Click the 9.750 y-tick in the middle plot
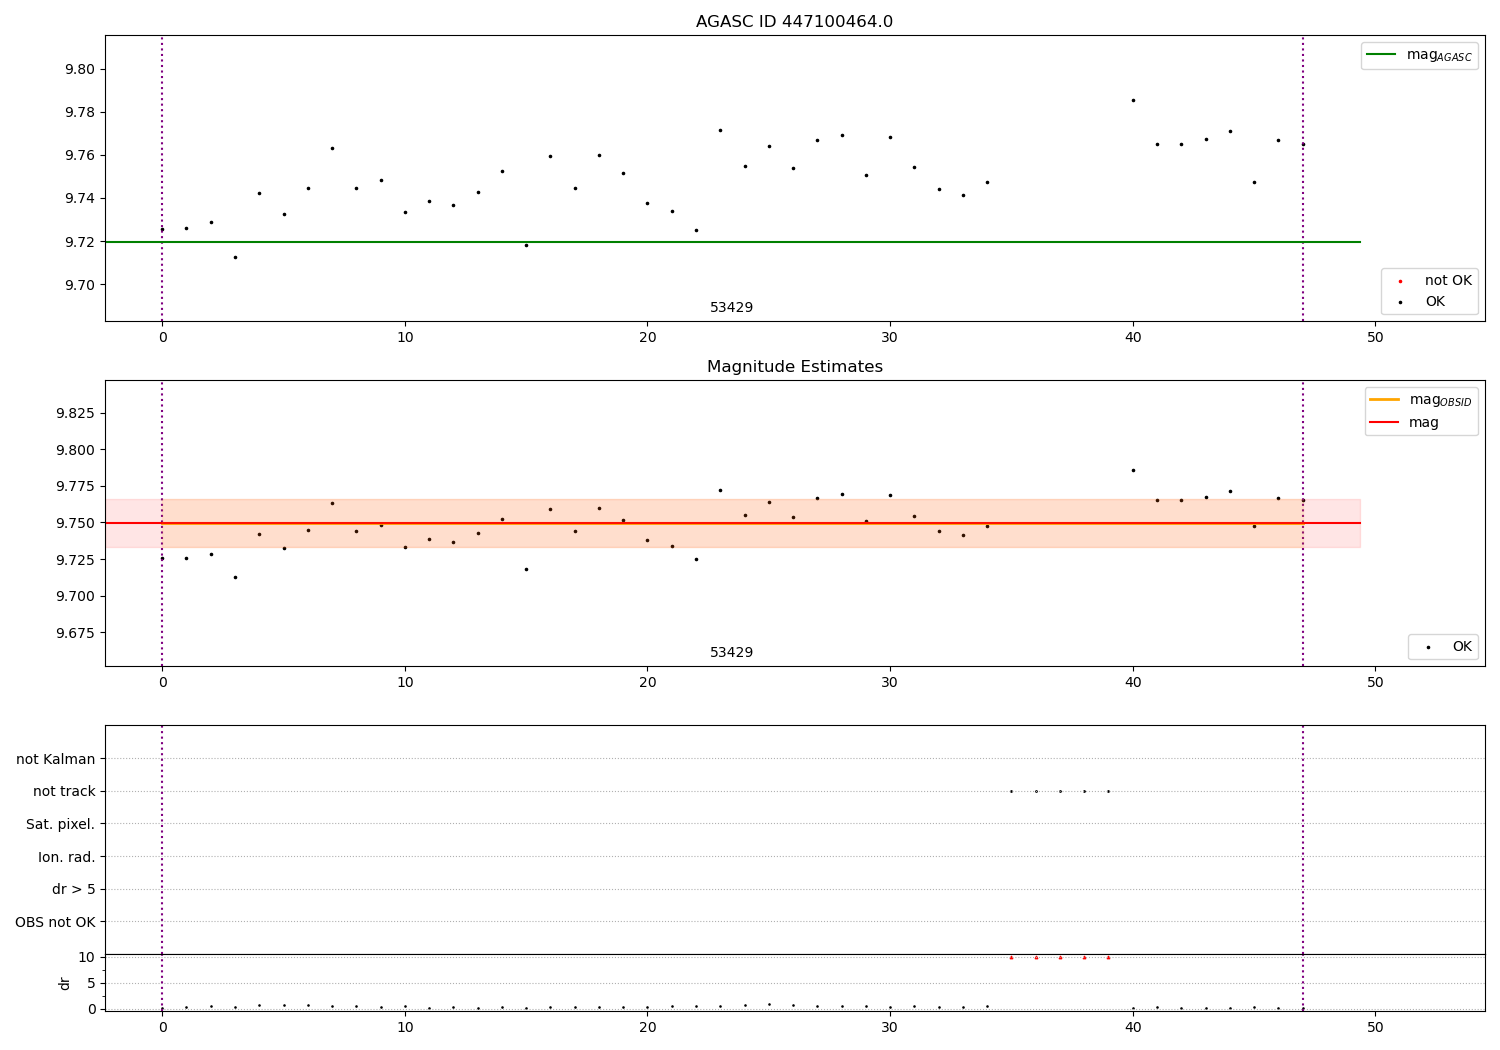Viewport: 1500px width, 1050px height. click(x=76, y=523)
